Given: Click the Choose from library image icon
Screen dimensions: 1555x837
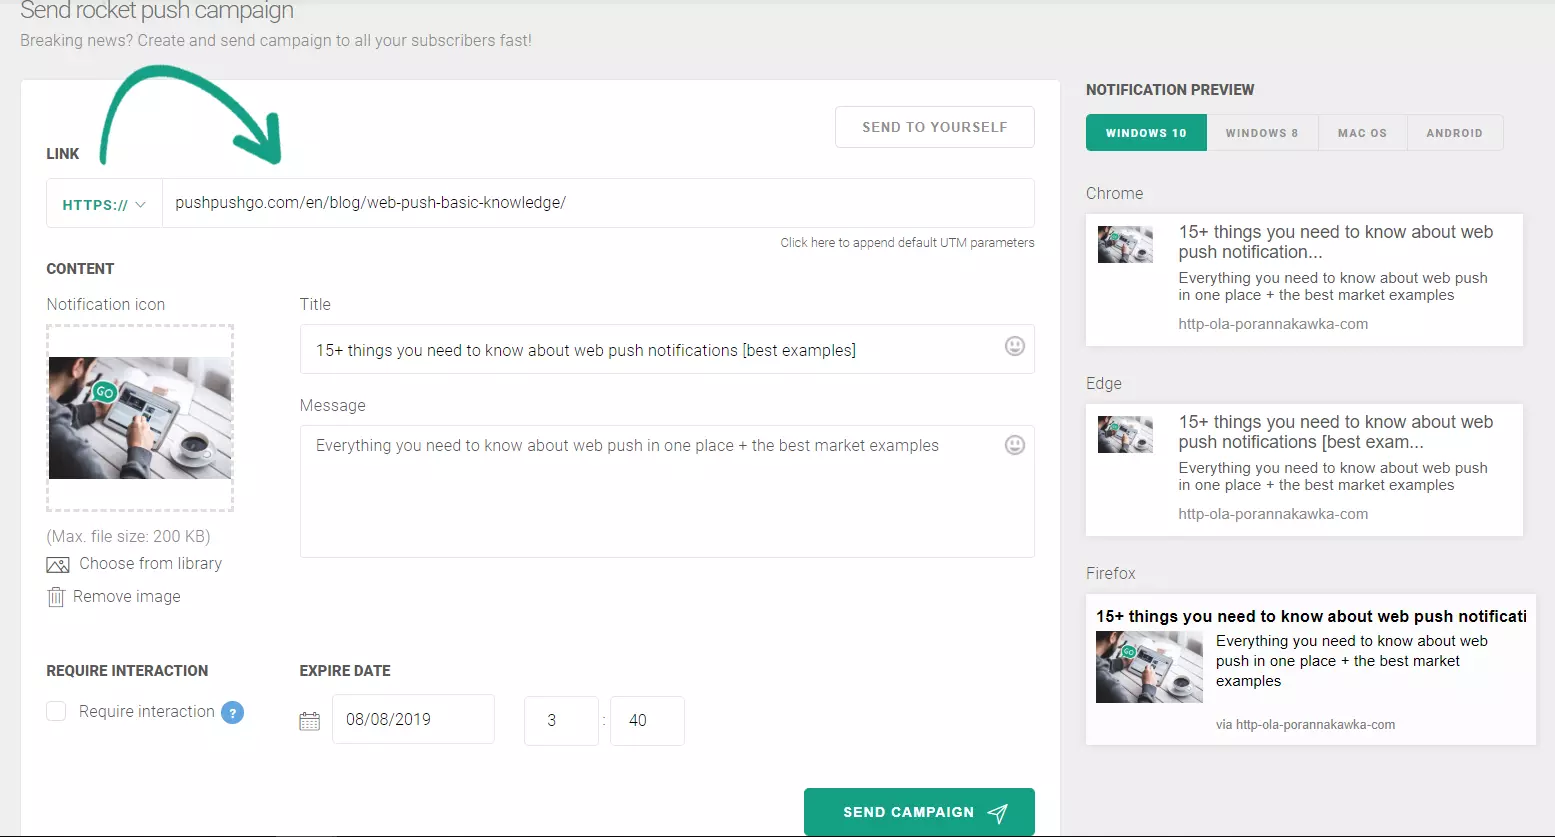Looking at the screenshot, I should pos(58,565).
